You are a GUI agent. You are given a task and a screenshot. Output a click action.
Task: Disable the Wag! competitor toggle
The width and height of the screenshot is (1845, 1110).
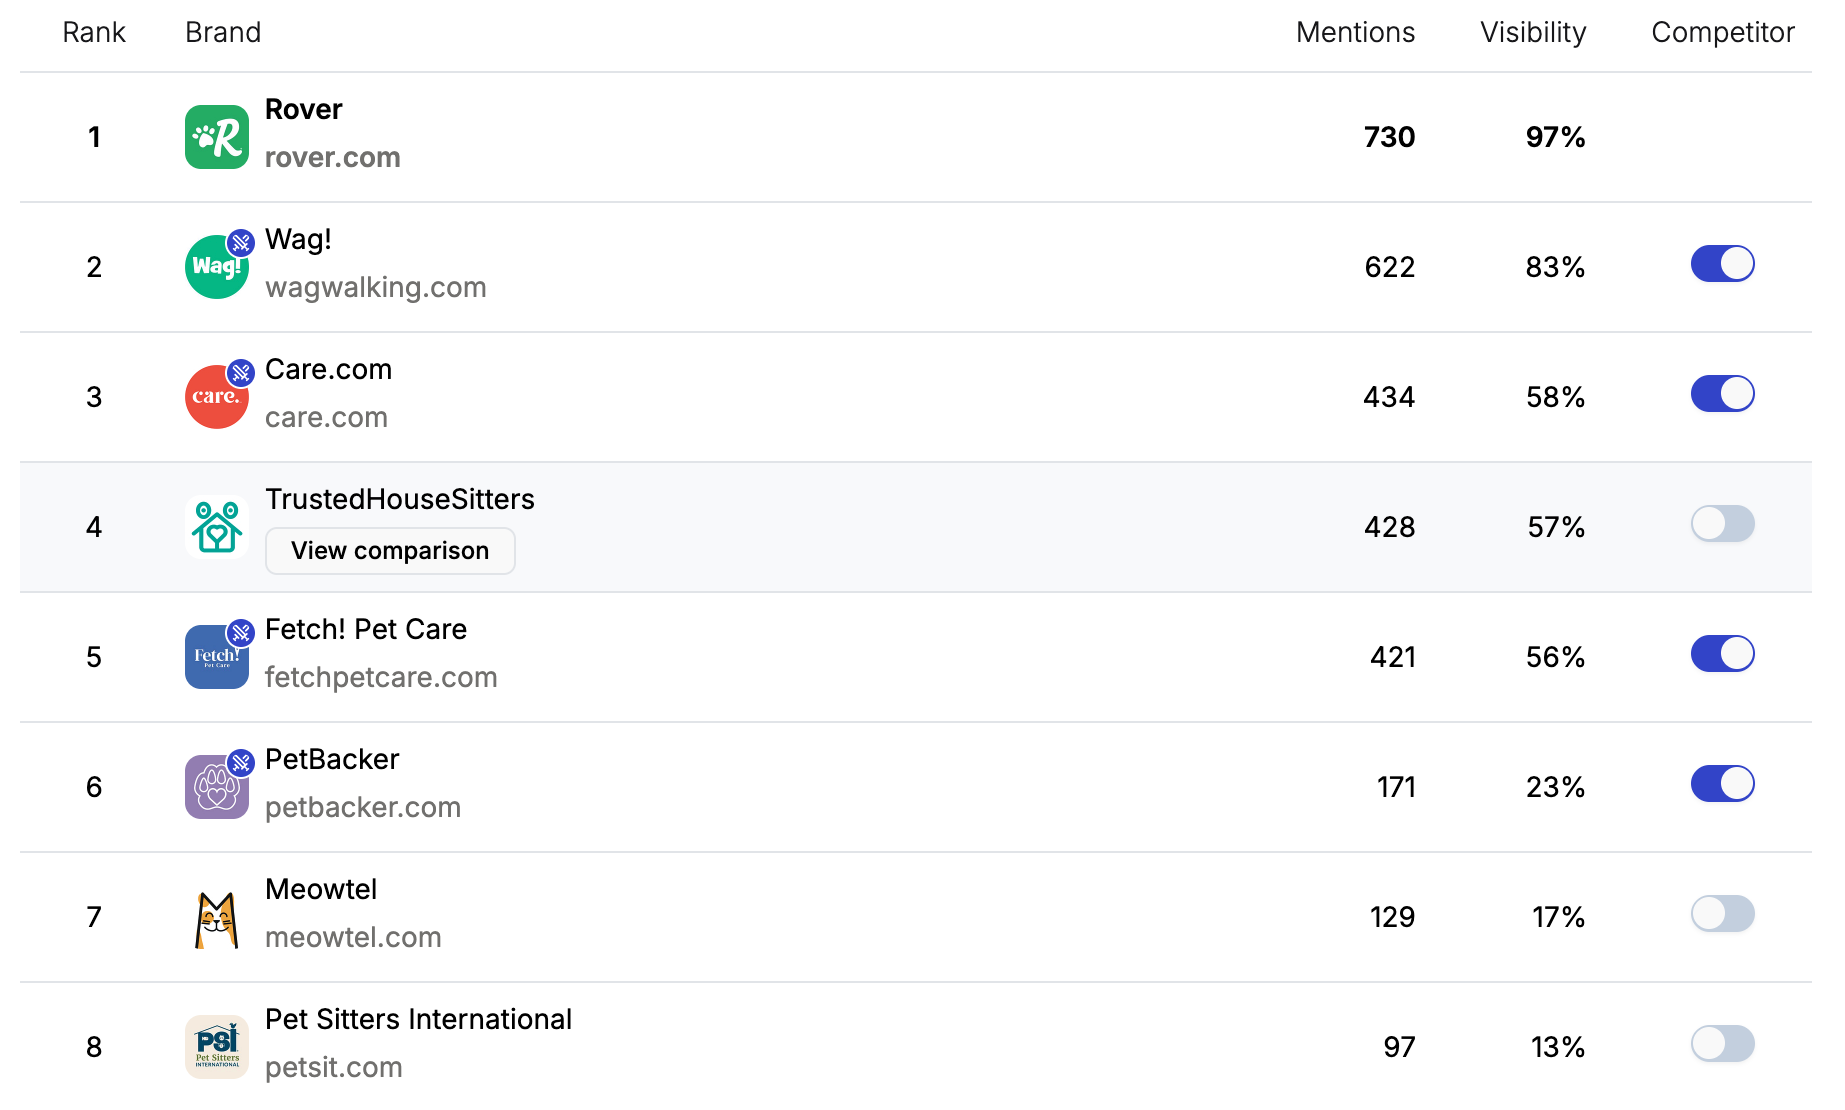(x=1722, y=264)
